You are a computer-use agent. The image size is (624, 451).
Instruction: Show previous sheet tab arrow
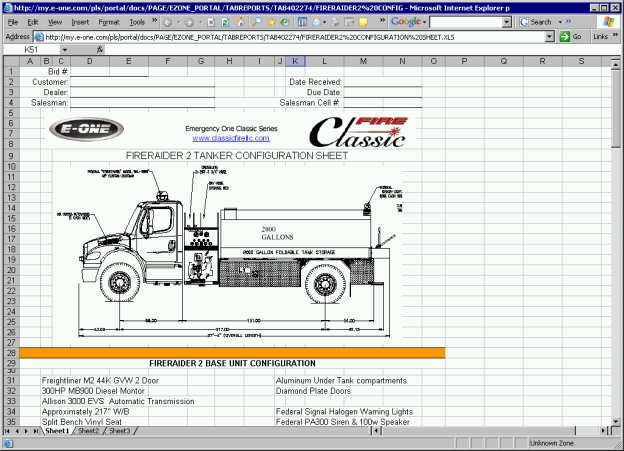pyautogui.click(x=17, y=431)
